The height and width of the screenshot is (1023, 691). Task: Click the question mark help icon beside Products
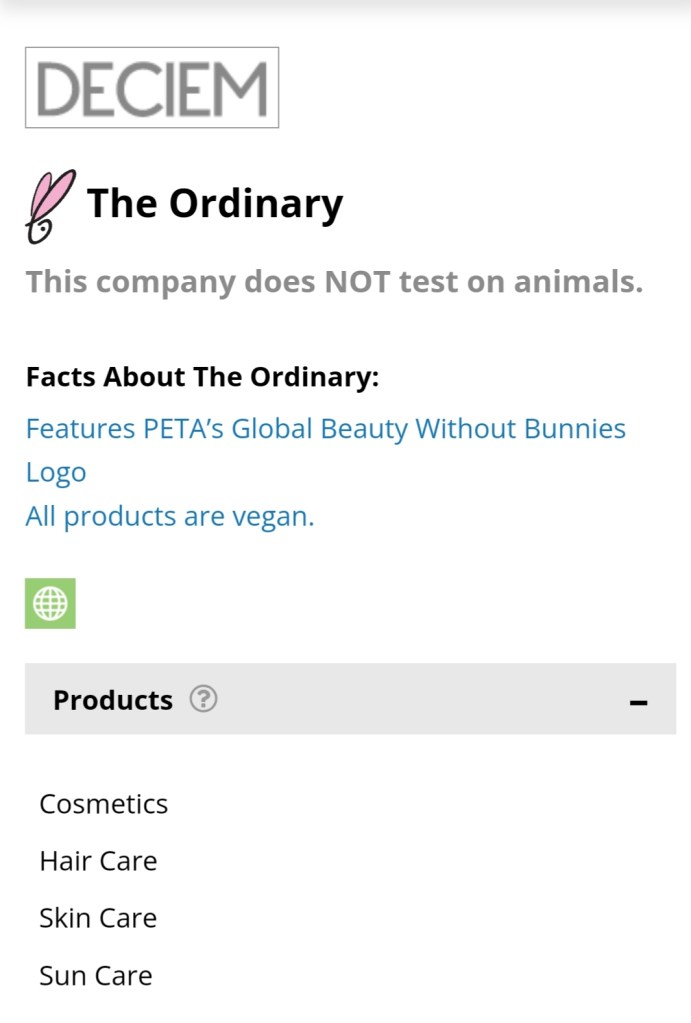click(203, 699)
